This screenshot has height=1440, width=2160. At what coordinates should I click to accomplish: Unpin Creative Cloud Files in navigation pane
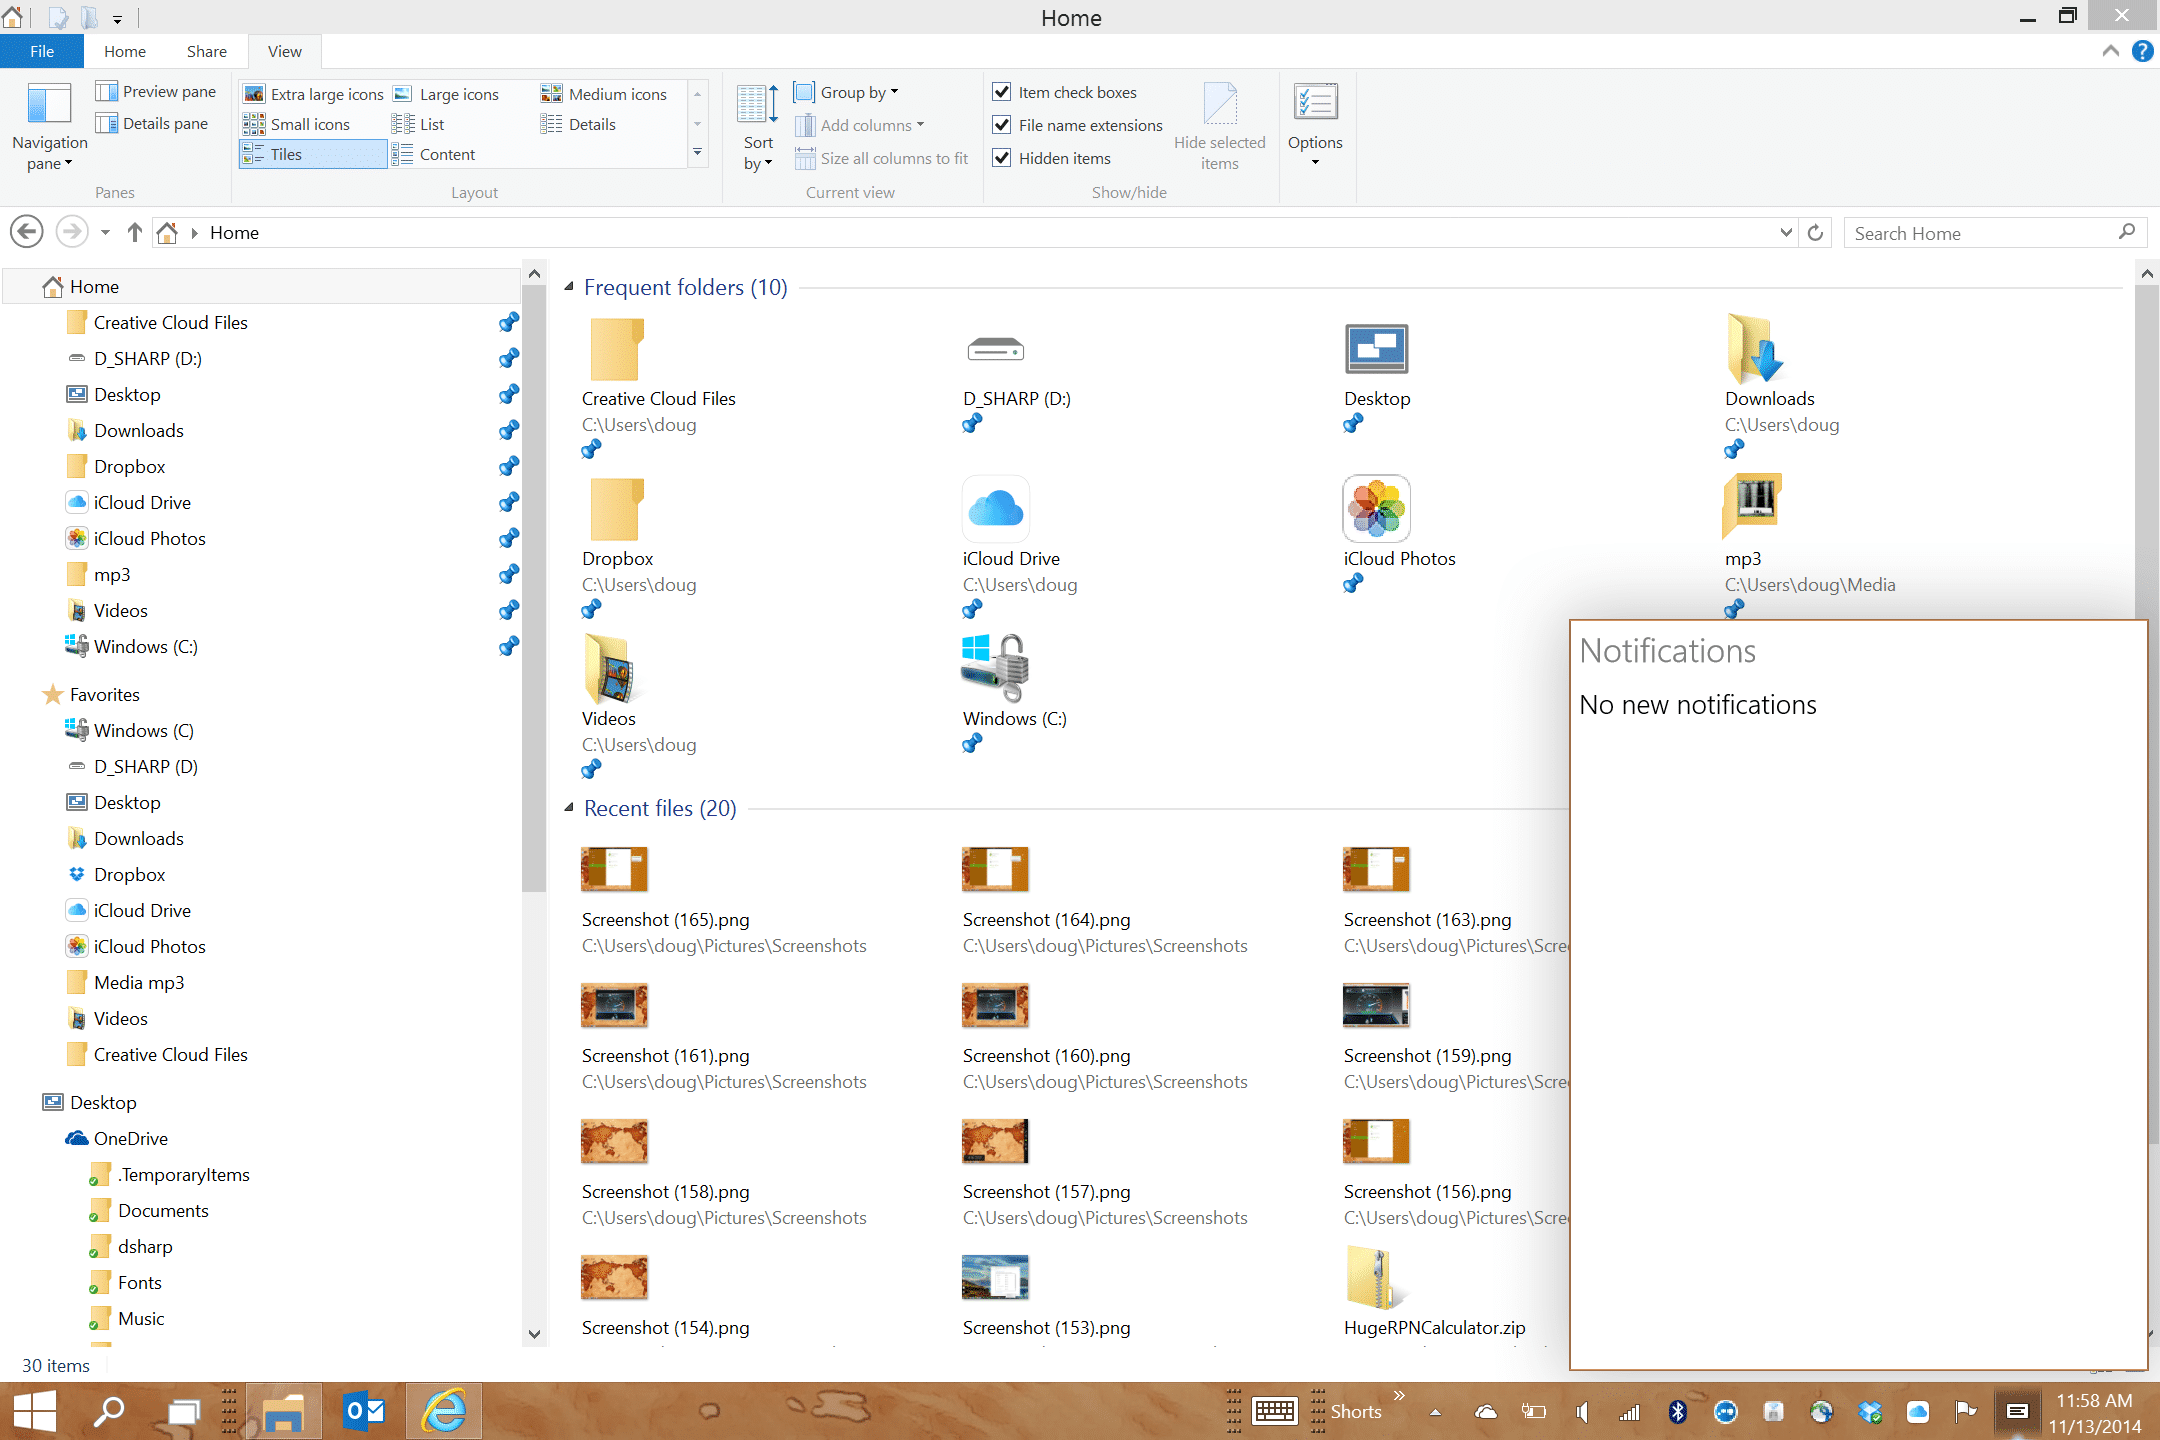coord(509,322)
